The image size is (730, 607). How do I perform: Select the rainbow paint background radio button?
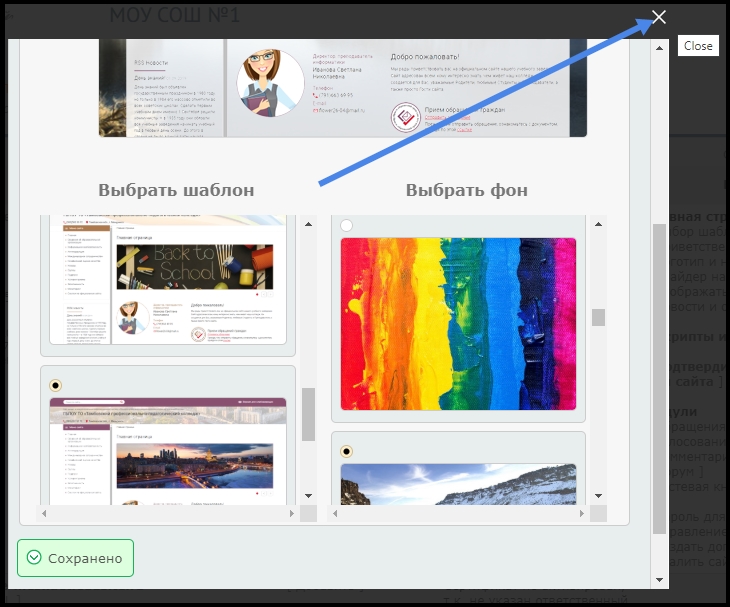[x=346, y=226]
